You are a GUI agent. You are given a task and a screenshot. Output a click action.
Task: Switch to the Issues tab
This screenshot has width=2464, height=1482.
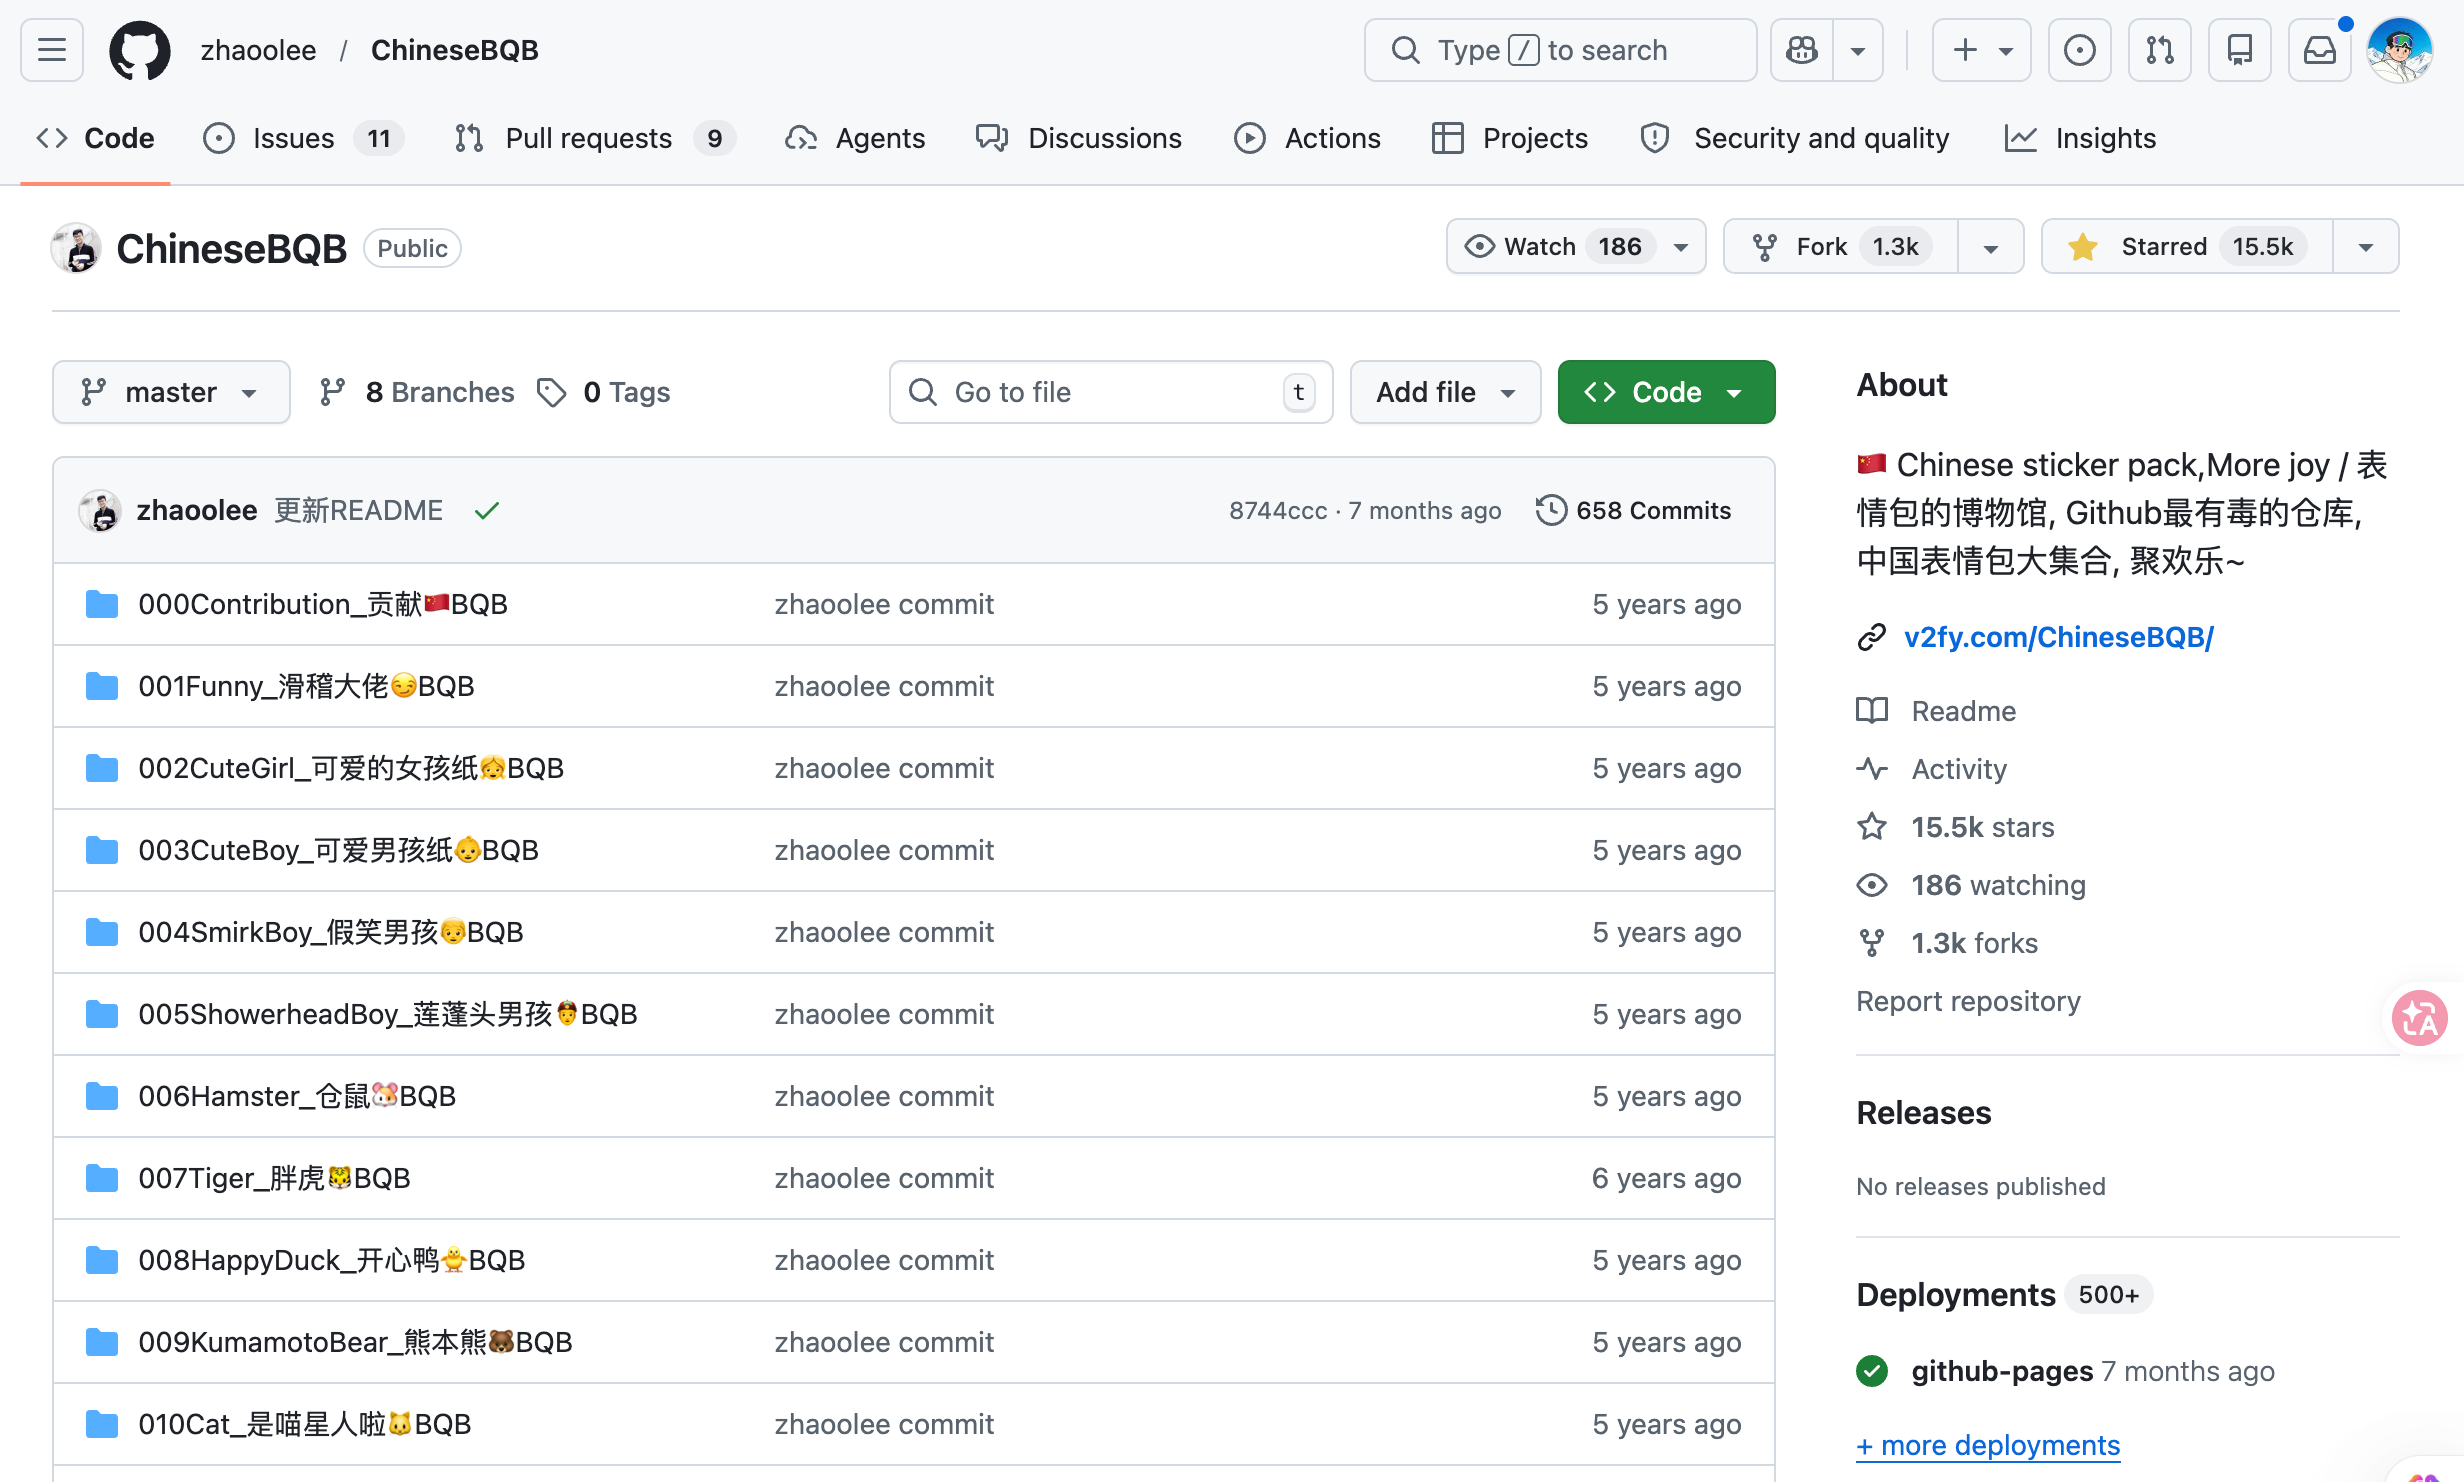pyautogui.click(x=294, y=138)
